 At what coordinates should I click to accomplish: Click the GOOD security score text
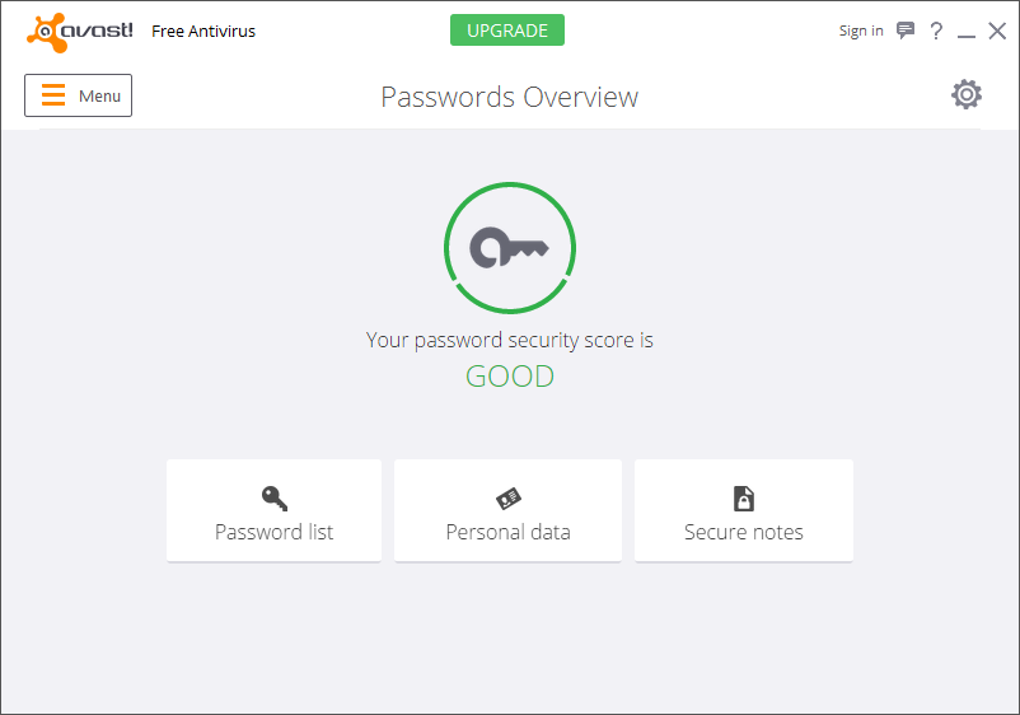tap(510, 376)
